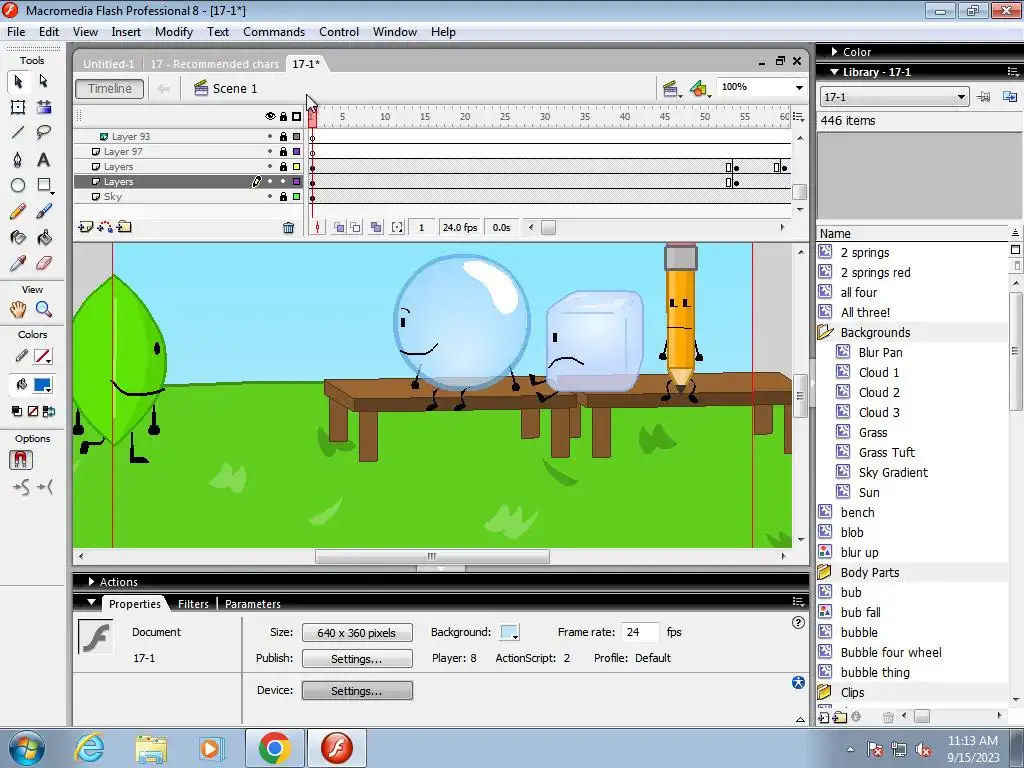Switch to the Untitled-1 document tab
The width and height of the screenshot is (1024, 768).
click(x=108, y=64)
